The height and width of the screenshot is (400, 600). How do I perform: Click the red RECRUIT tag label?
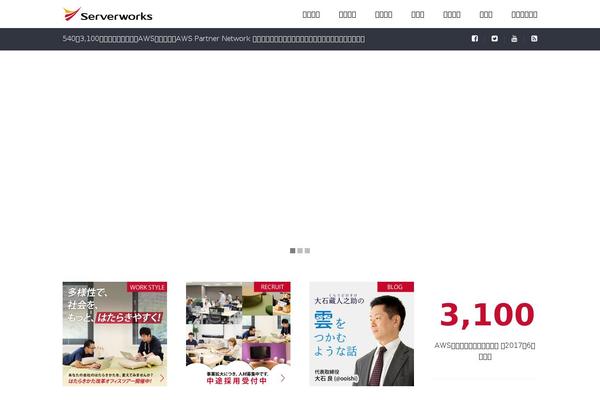(272, 287)
